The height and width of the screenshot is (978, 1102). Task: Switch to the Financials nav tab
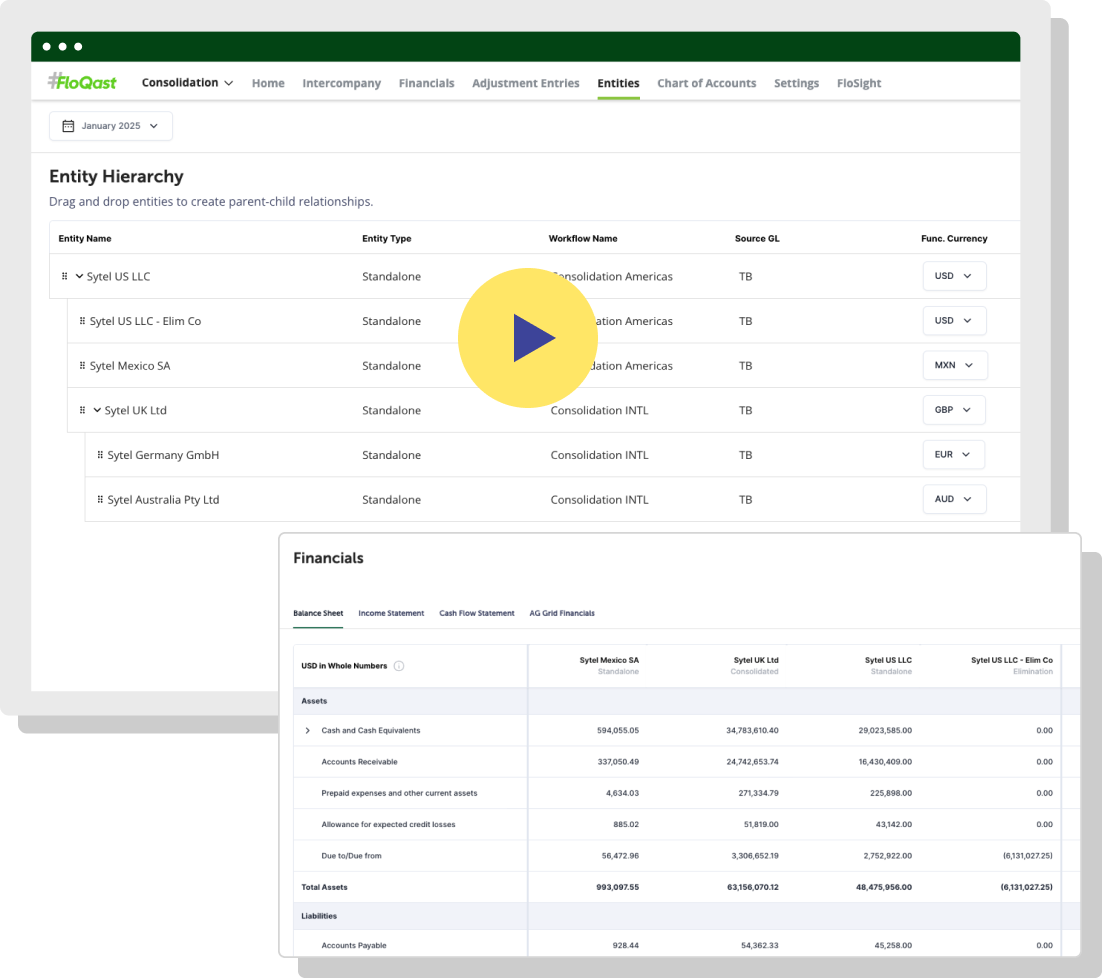pyautogui.click(x=427, y=83)
